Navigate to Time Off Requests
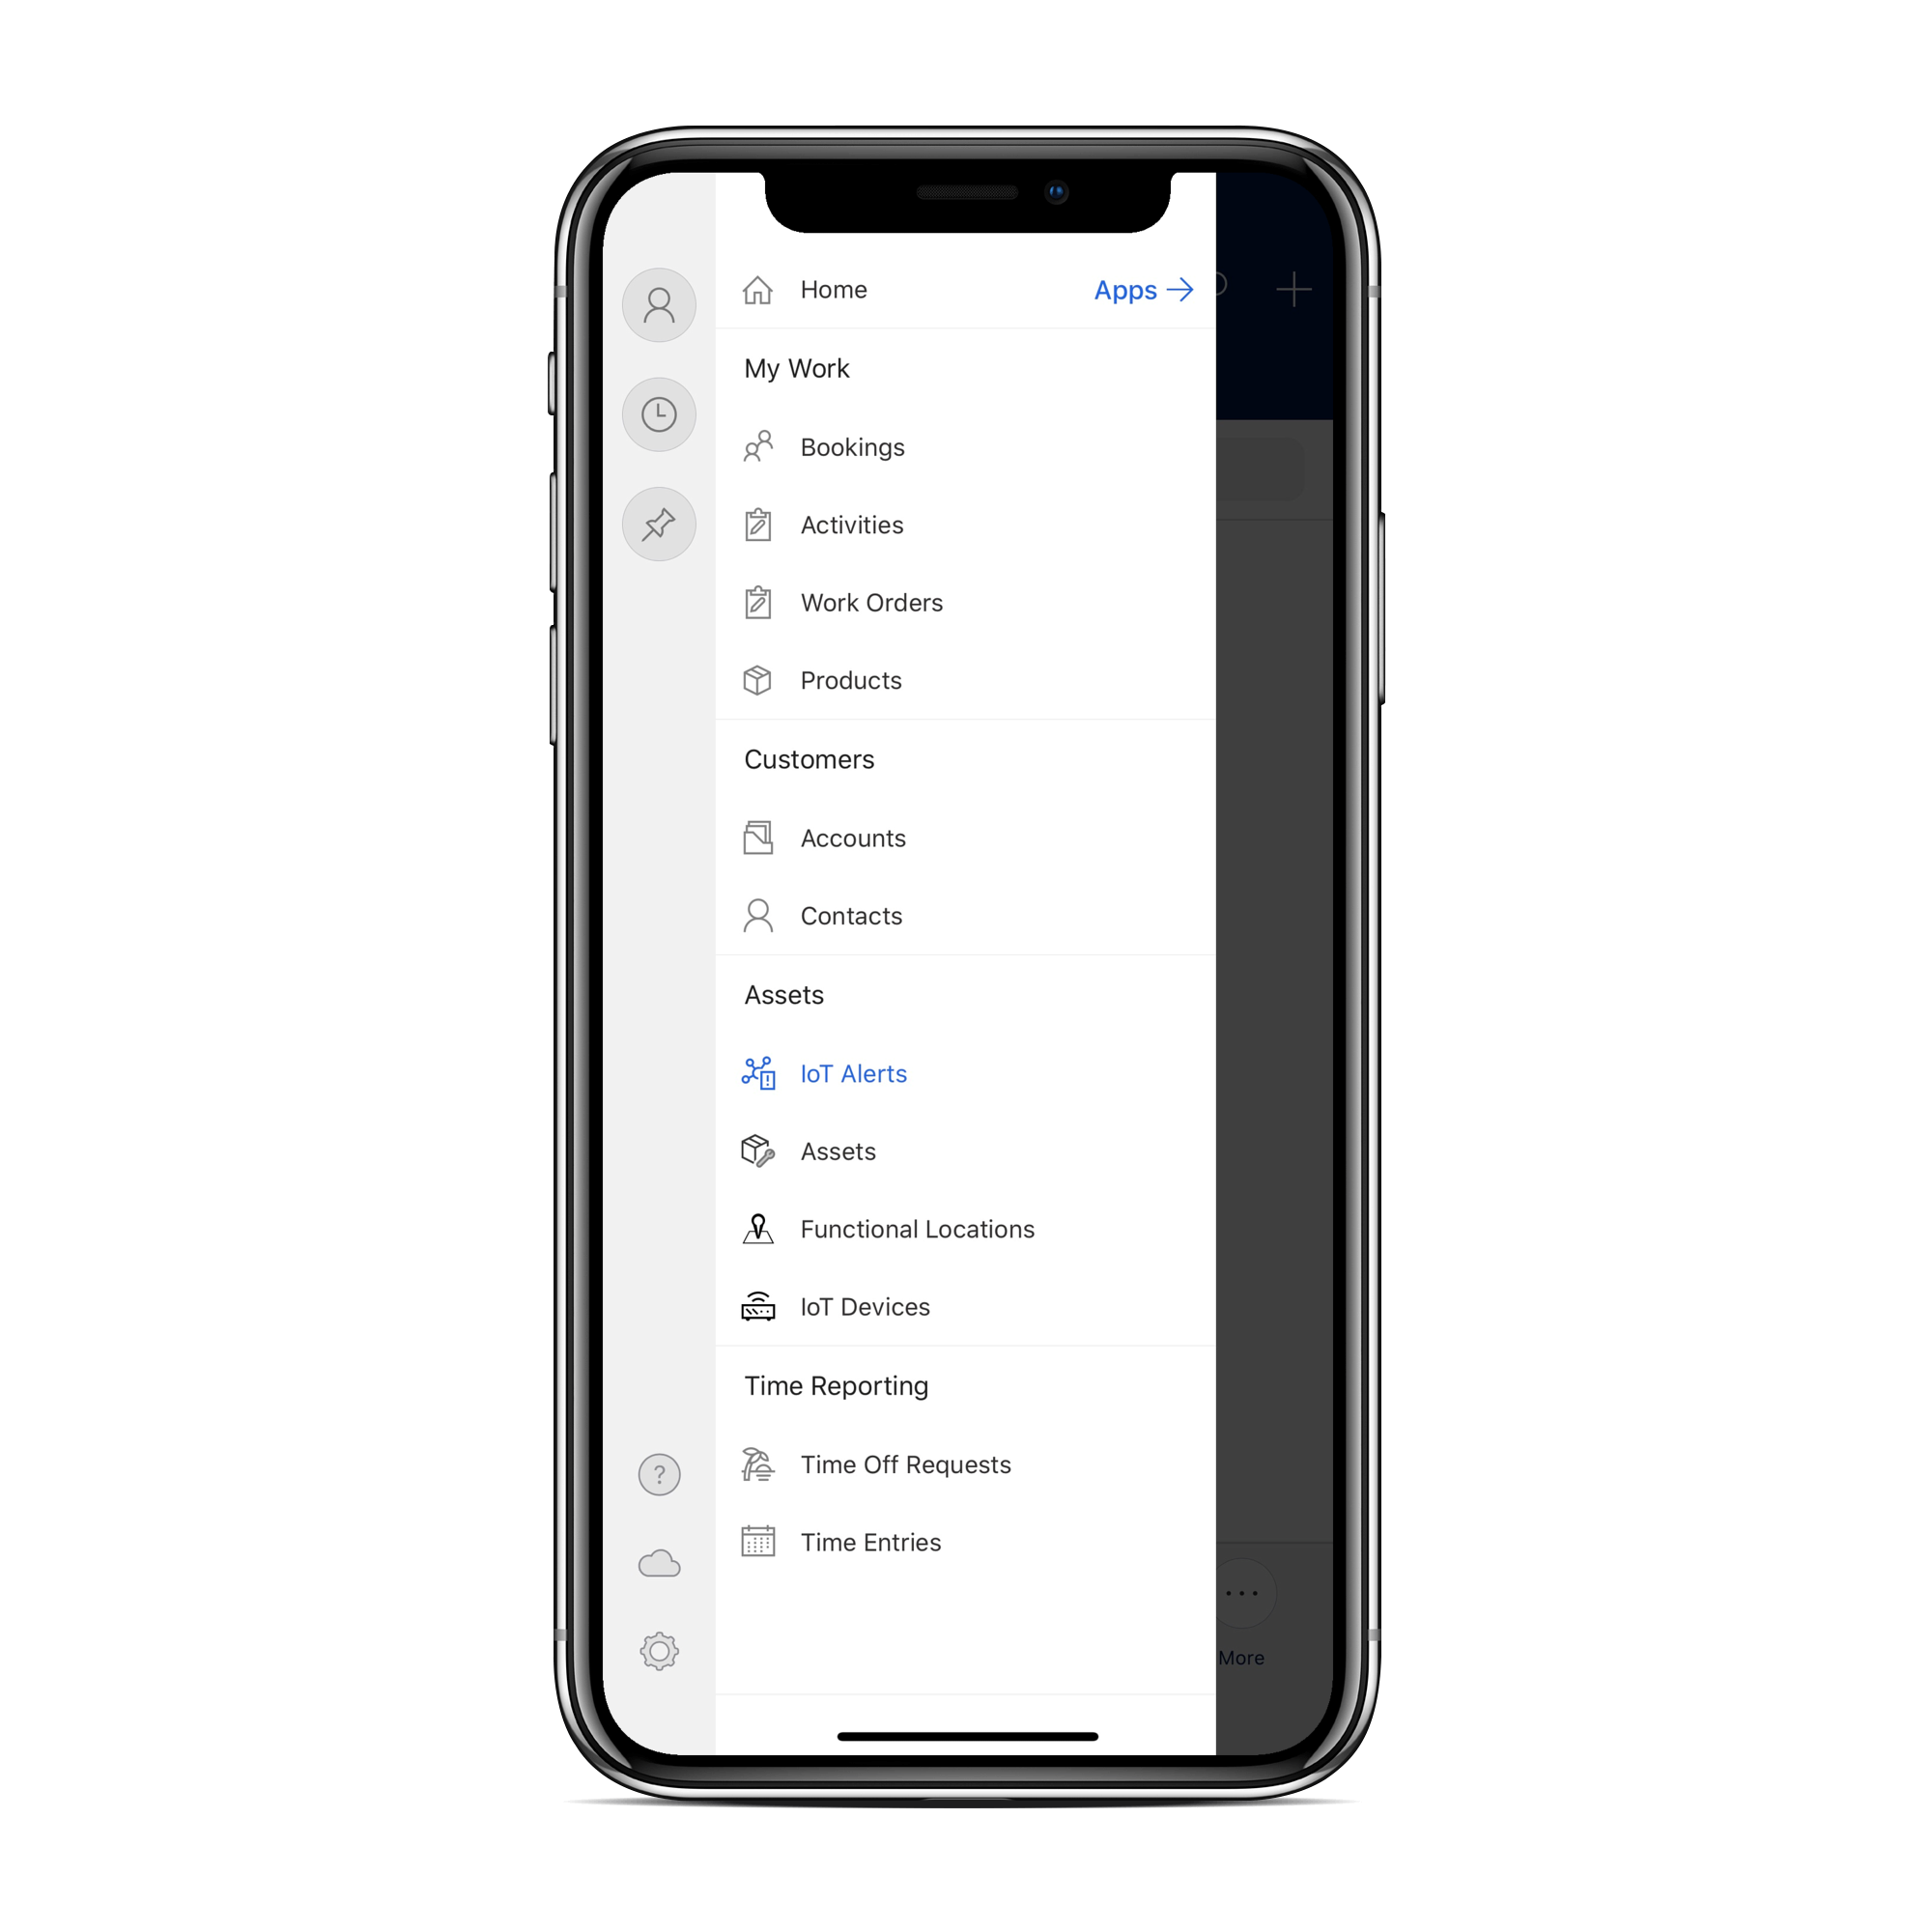 [x=906, y=1463]
